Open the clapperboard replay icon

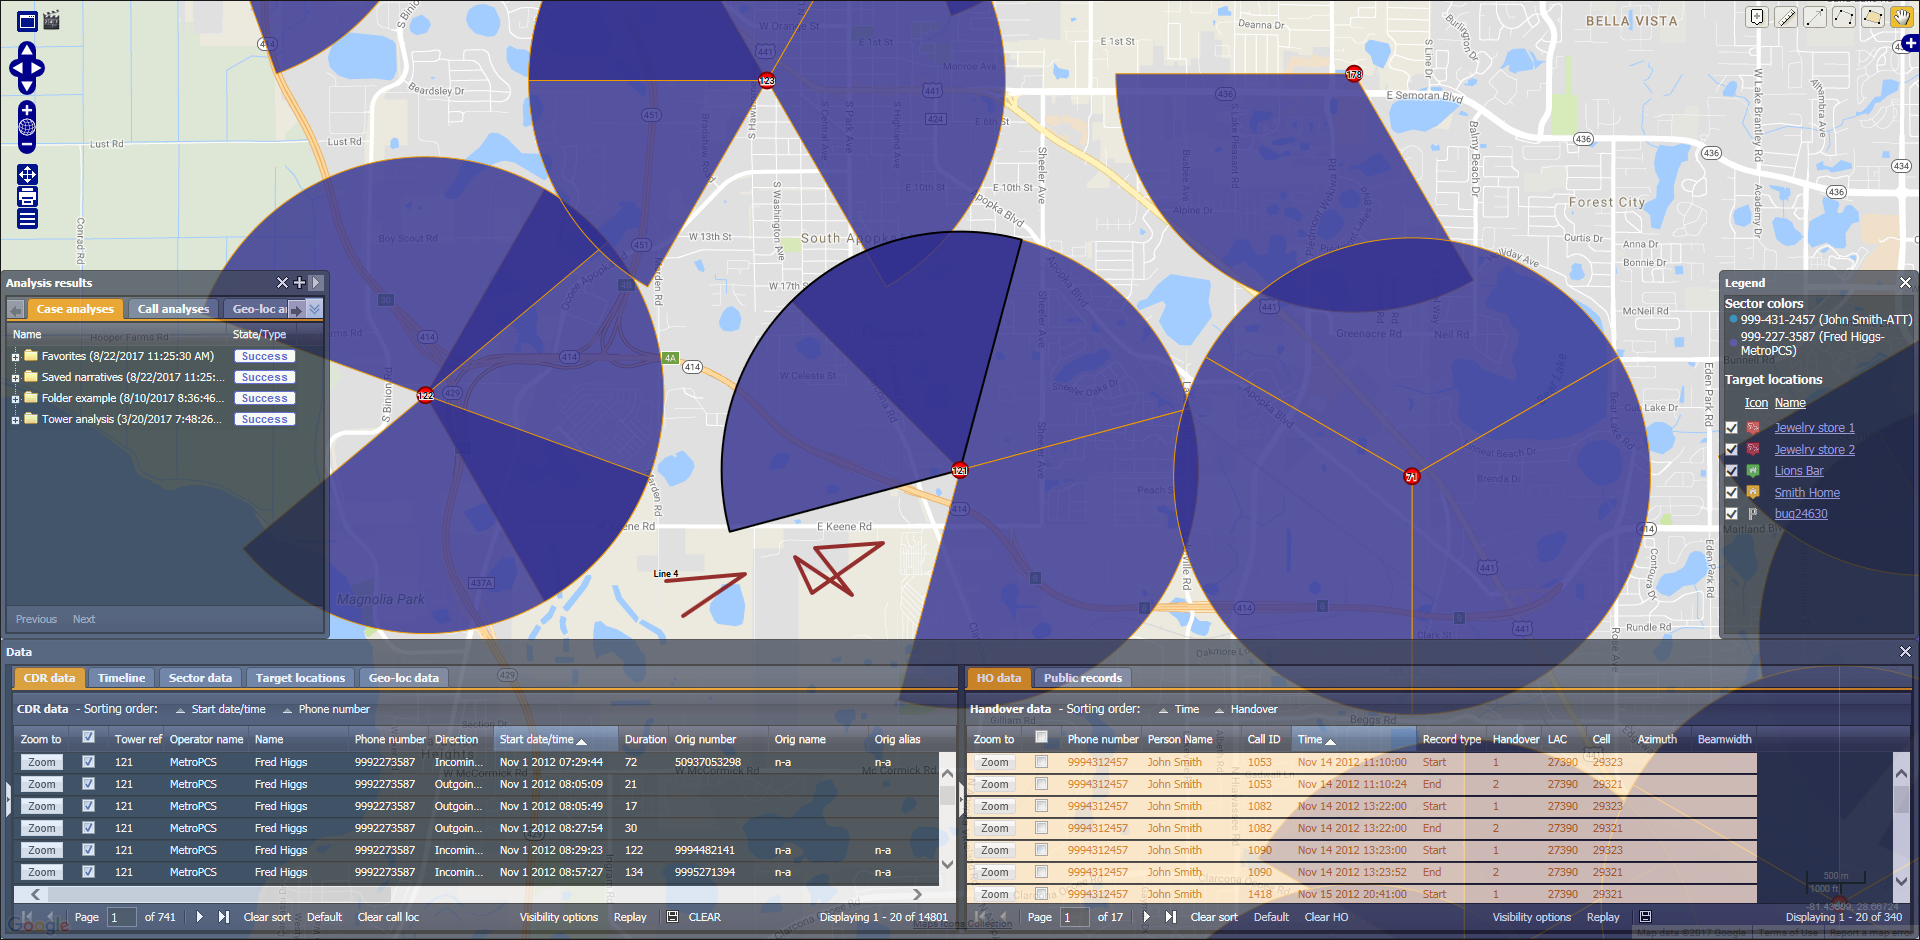(x=52, y=20)
